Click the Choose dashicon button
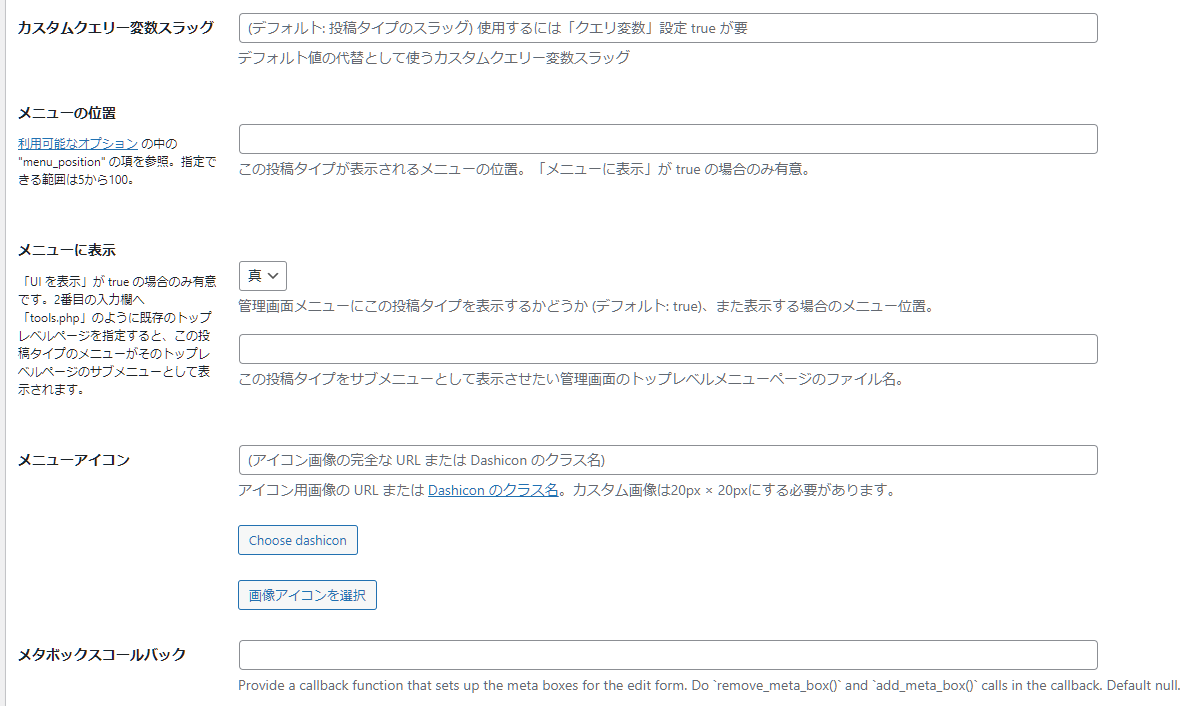This screenshot has width=1185, height=706. [297, 540]
